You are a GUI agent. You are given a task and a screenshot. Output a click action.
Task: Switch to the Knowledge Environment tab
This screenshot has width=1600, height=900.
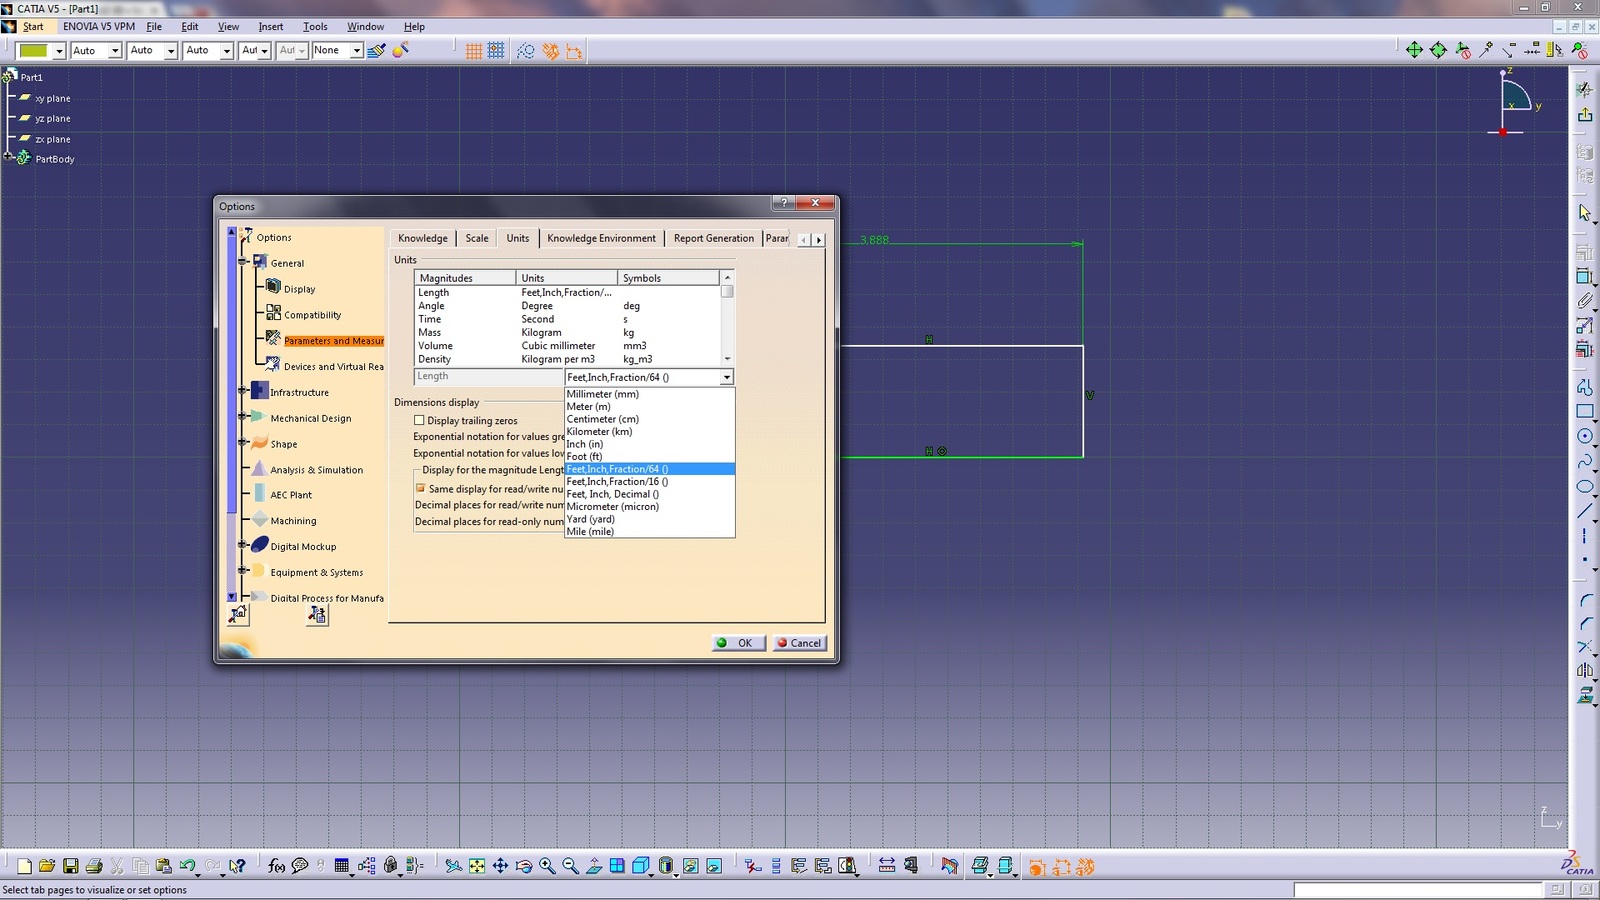601,238
